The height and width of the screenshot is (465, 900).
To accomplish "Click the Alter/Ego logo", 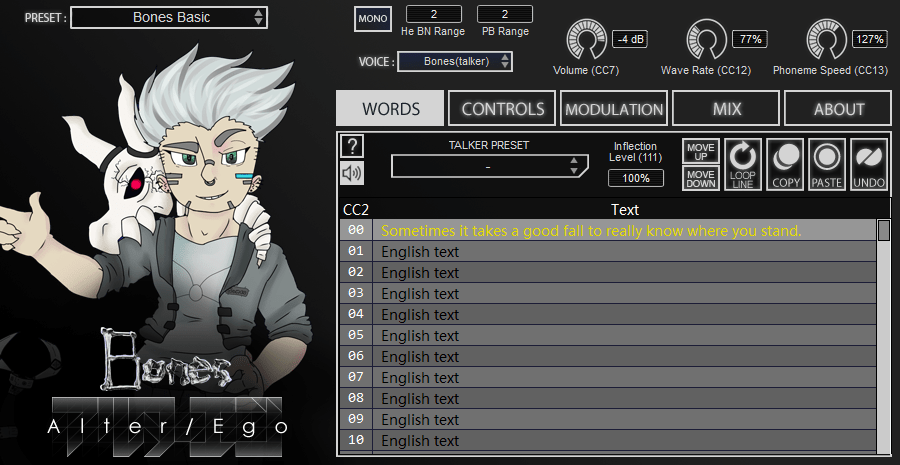I will pos(168,427).
